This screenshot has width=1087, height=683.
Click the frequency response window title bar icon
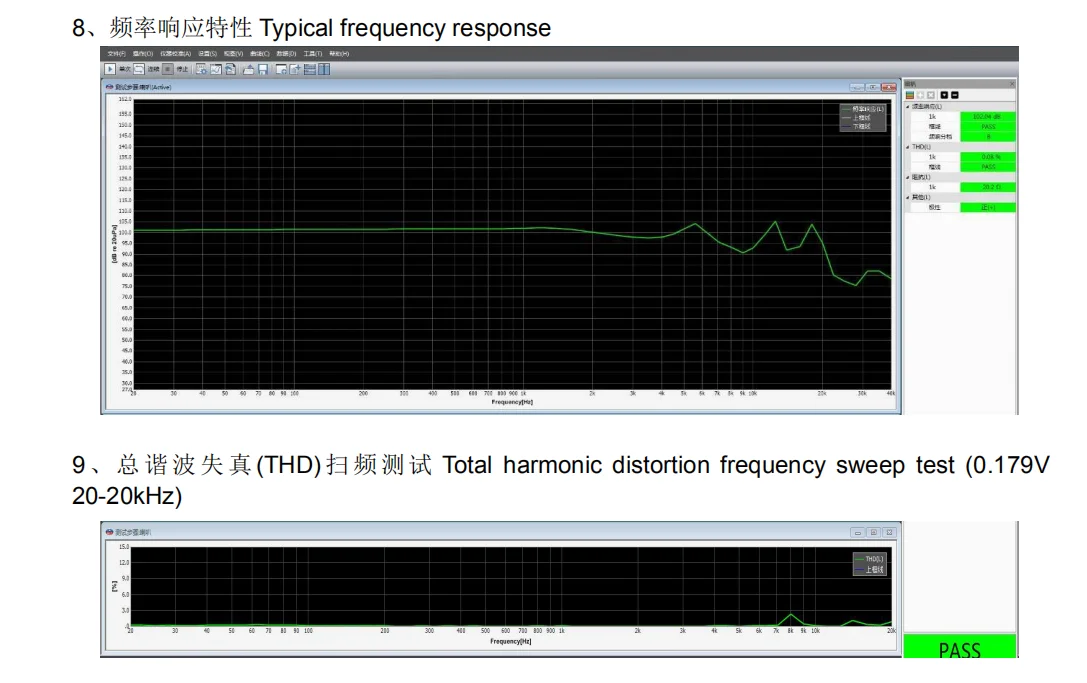[x=110, y=87]
